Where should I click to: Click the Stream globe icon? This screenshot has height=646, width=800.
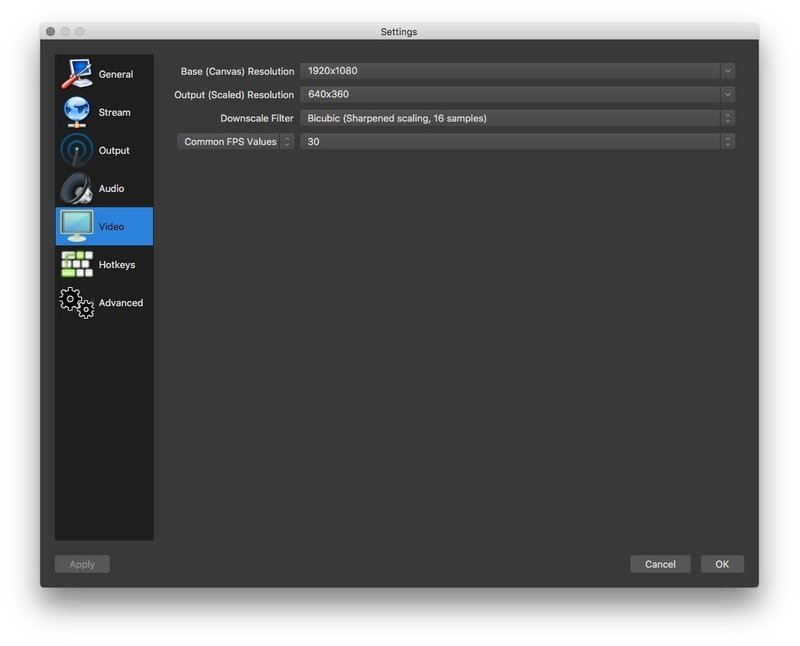tap(77, 112)
